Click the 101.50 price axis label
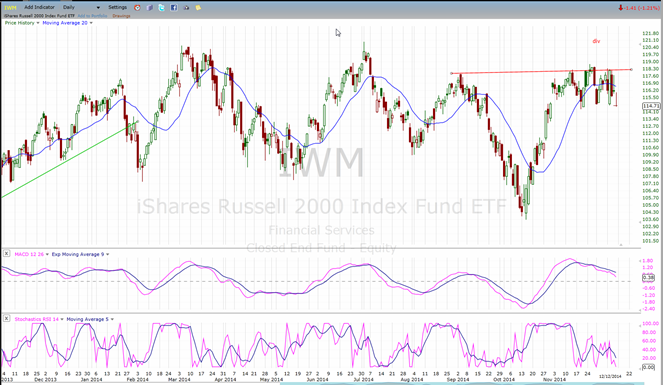The width and height of the screenshot is (663, 385). pos(650,241)
